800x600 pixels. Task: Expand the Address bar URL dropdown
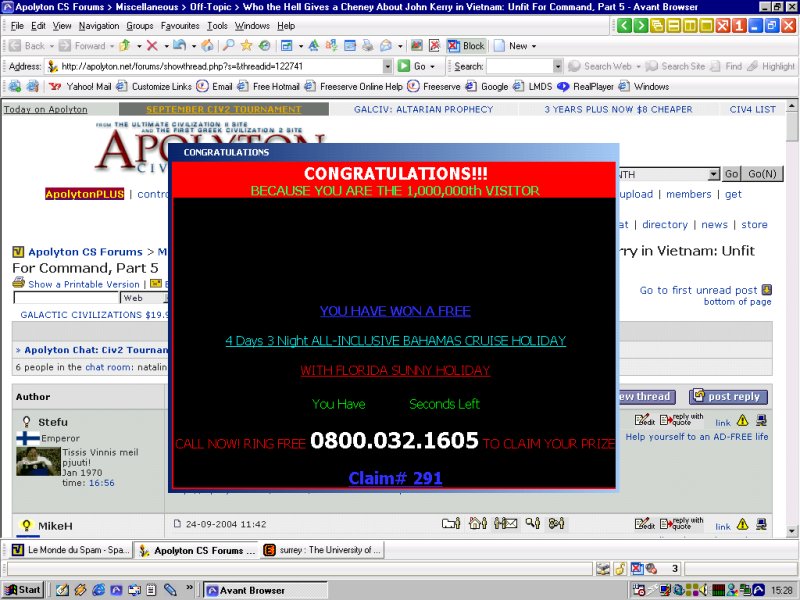pyautogui.click(x=387, y=66)
